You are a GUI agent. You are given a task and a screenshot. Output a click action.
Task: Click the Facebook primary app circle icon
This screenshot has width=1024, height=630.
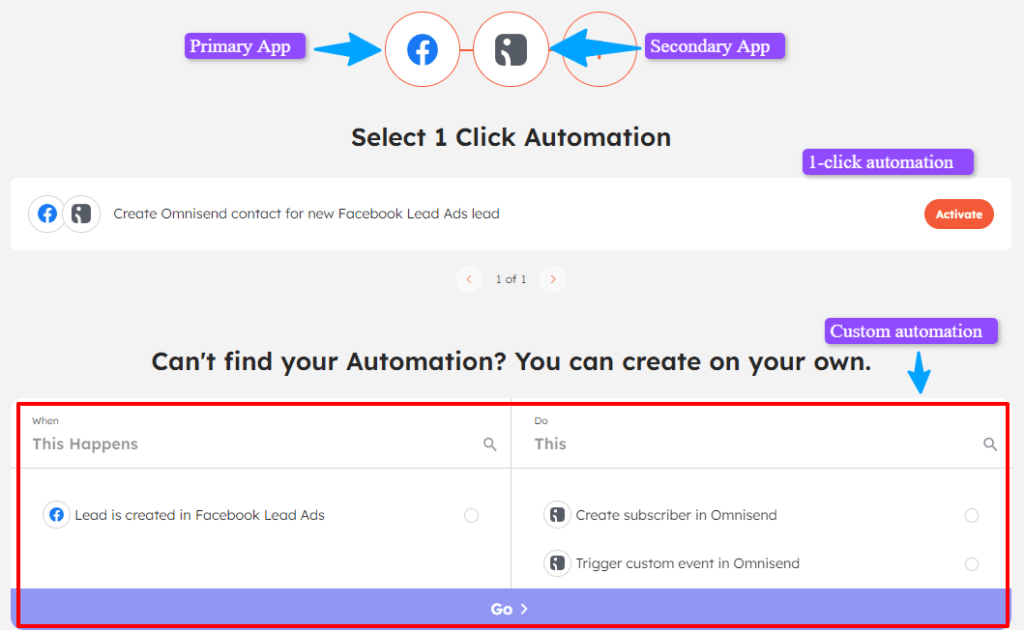point(422,49)
